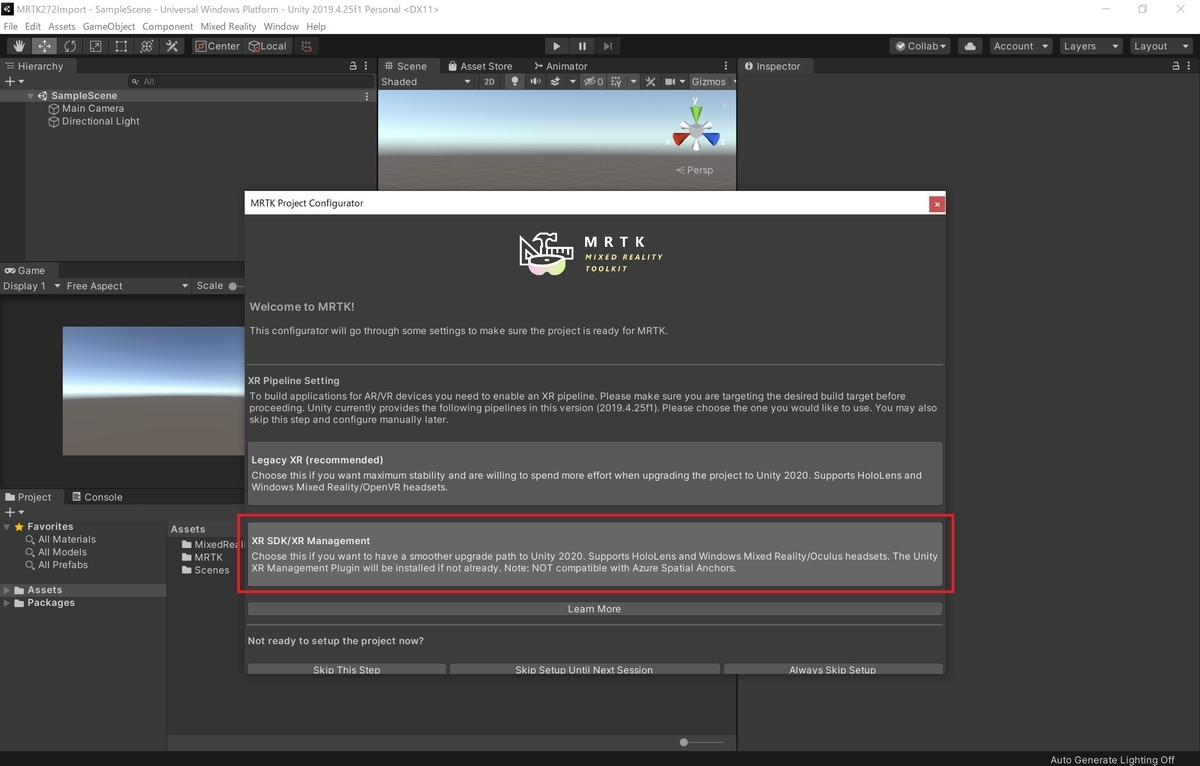Viewport: 1200px width, 766px height.
Task: Click Always Skip Setup button
Action: click(832, 669)
